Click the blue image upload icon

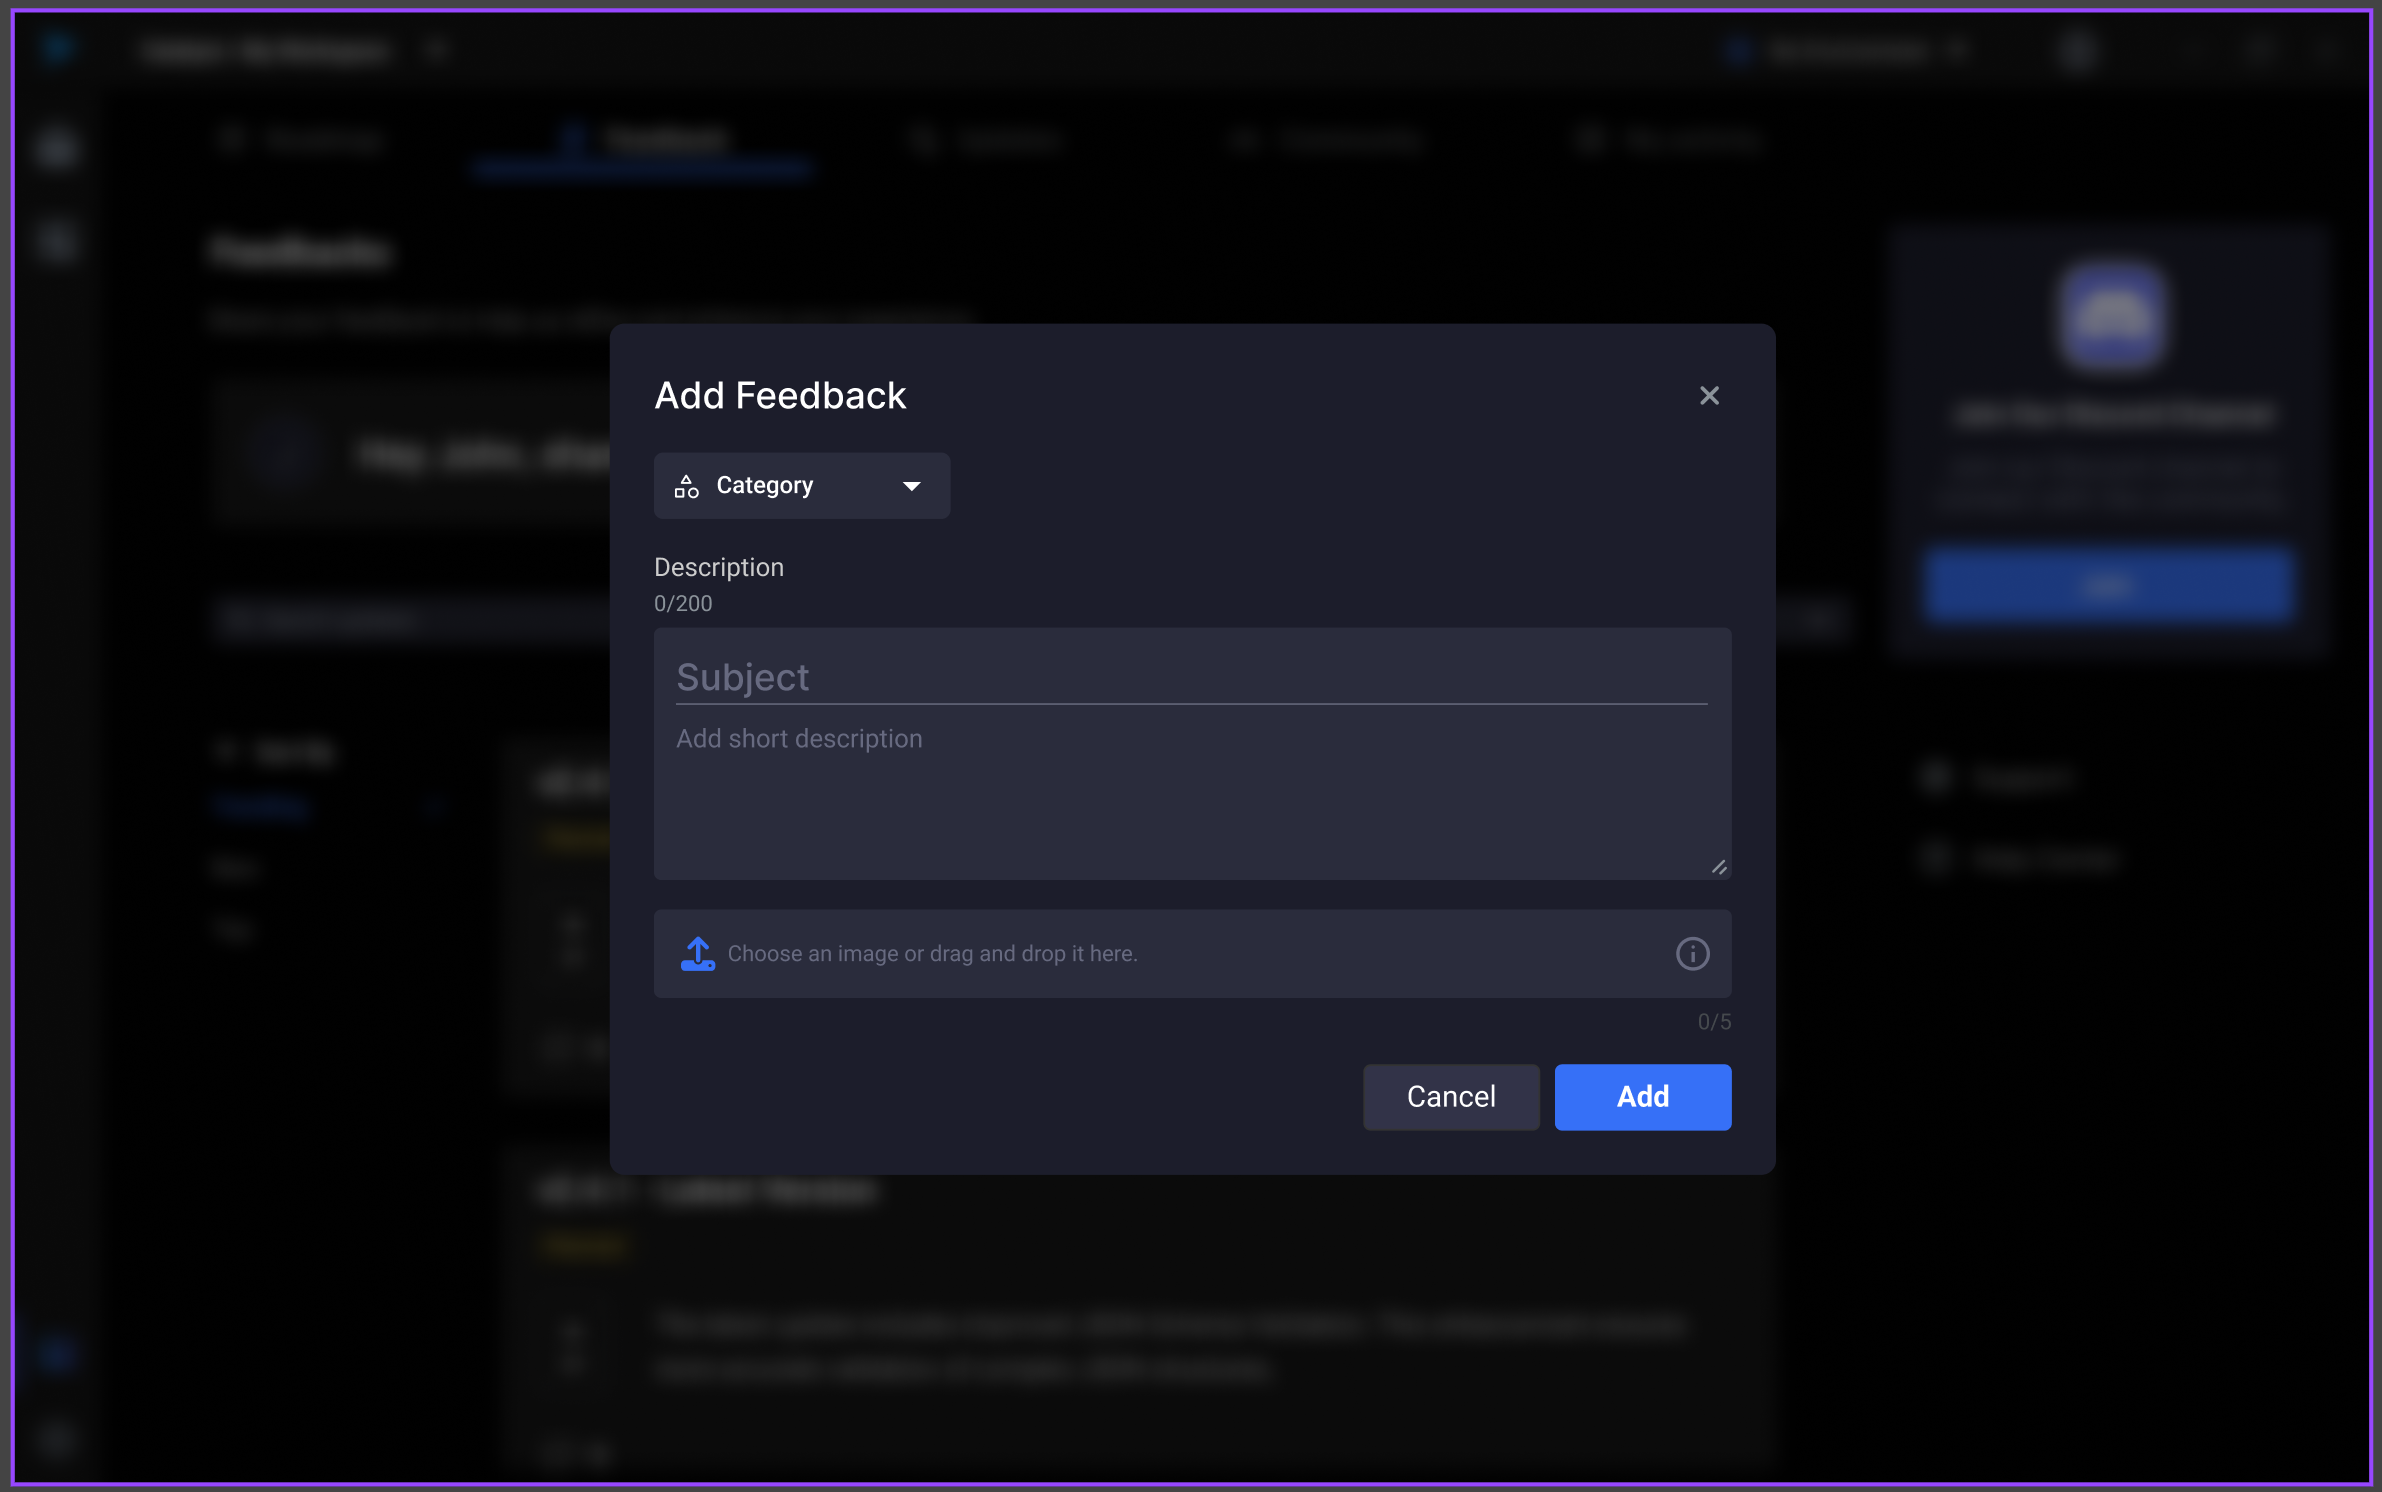click(x=697, y=954)
